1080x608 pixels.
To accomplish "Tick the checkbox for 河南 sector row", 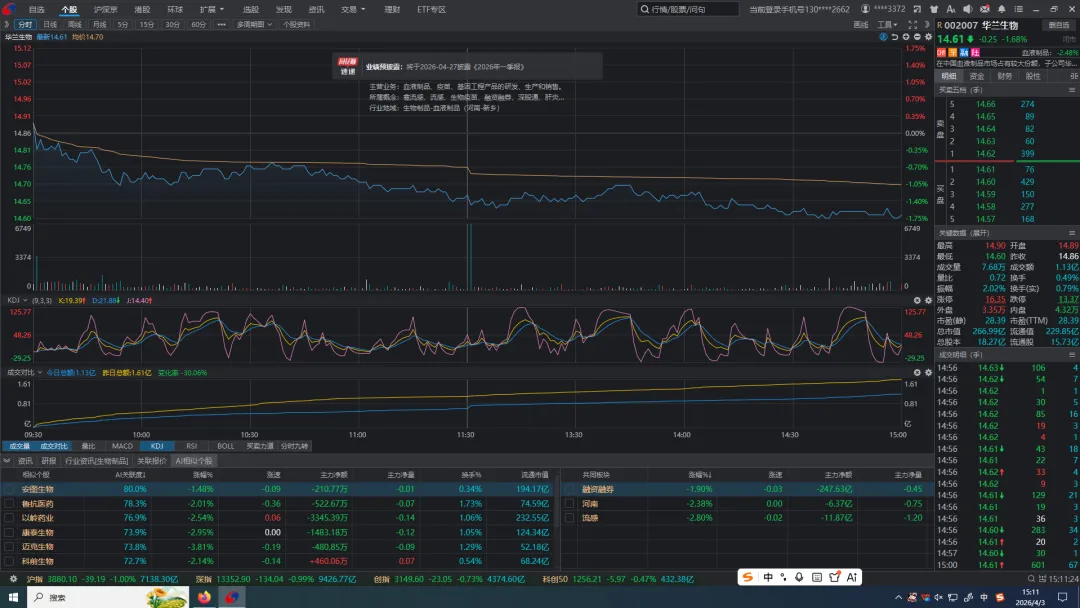I will pos(570,503).
